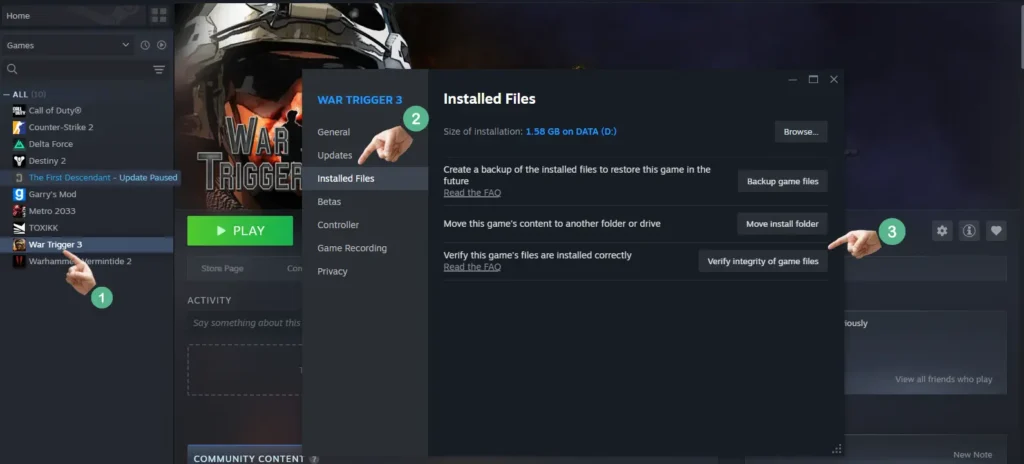Click Delta Force game icon

point(19,144)
